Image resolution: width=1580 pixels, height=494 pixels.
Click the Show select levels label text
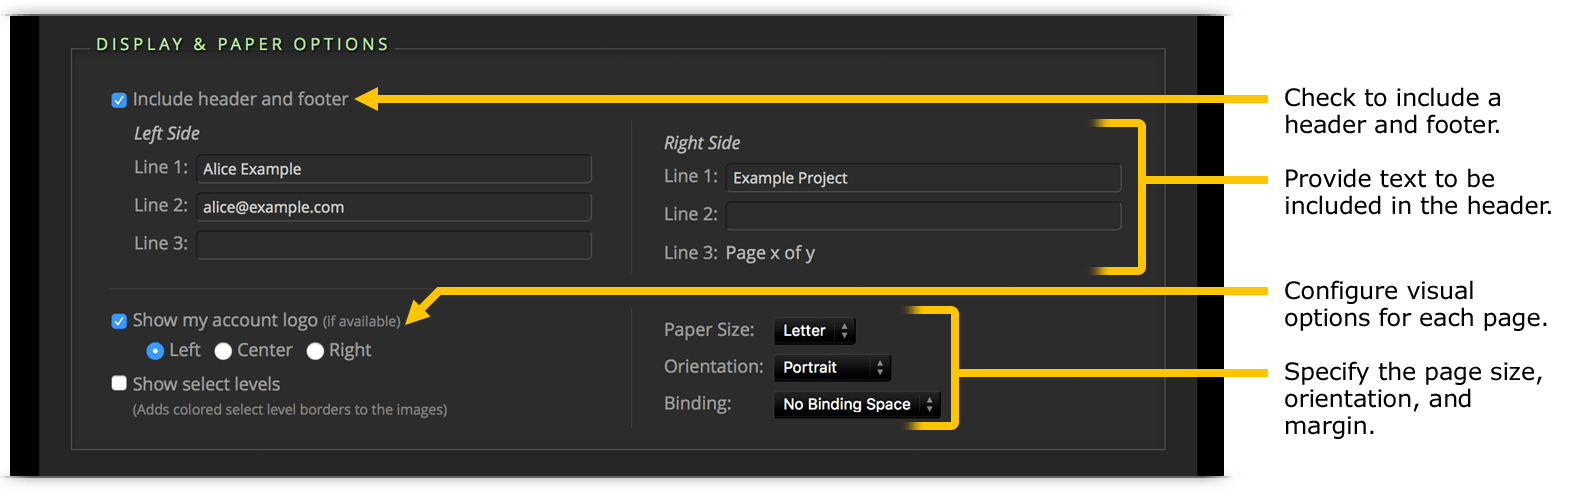[206, 384]
